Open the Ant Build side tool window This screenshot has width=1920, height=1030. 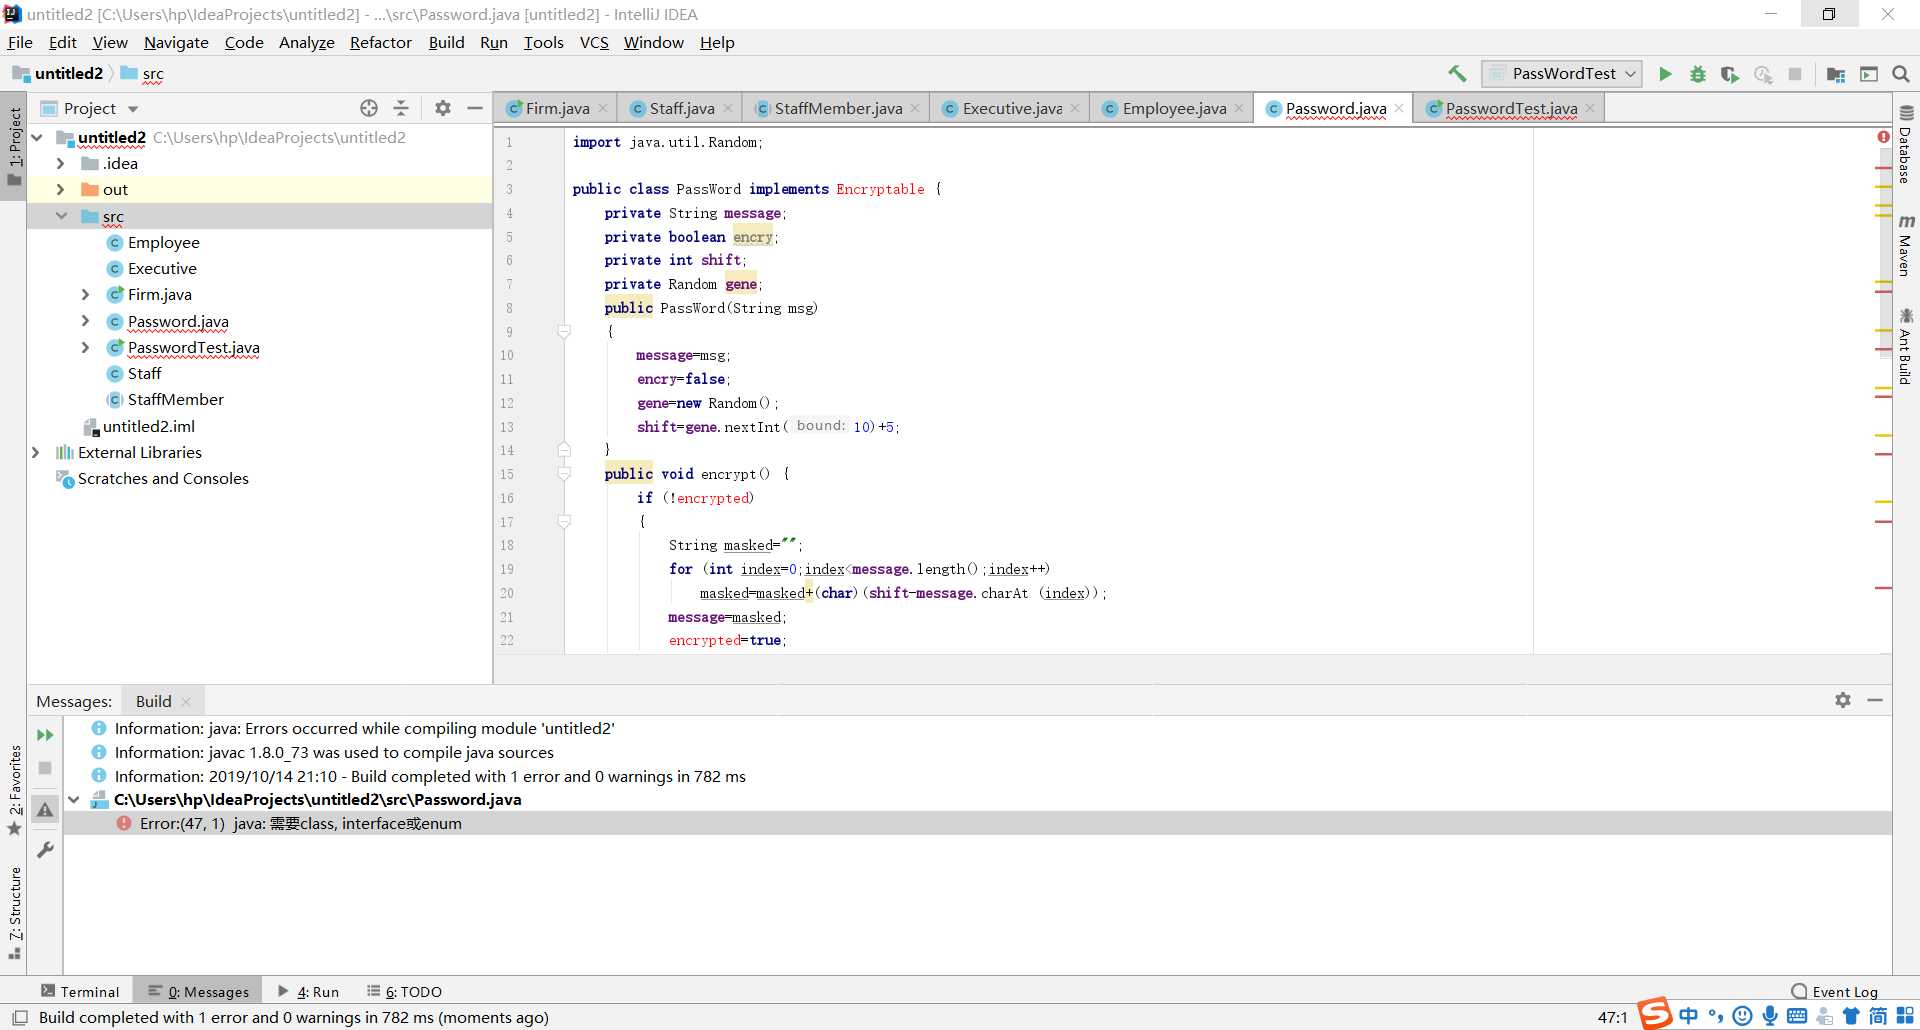tap(1906, 345)
